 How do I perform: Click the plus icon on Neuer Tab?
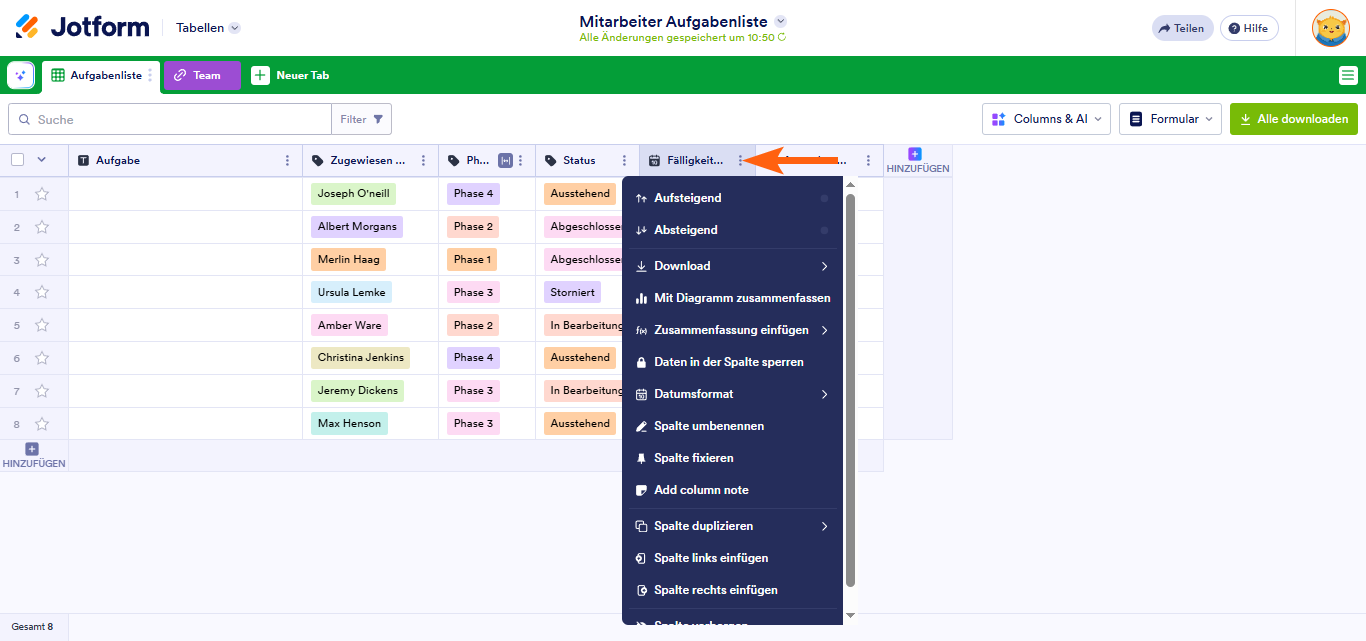(261, 74)
